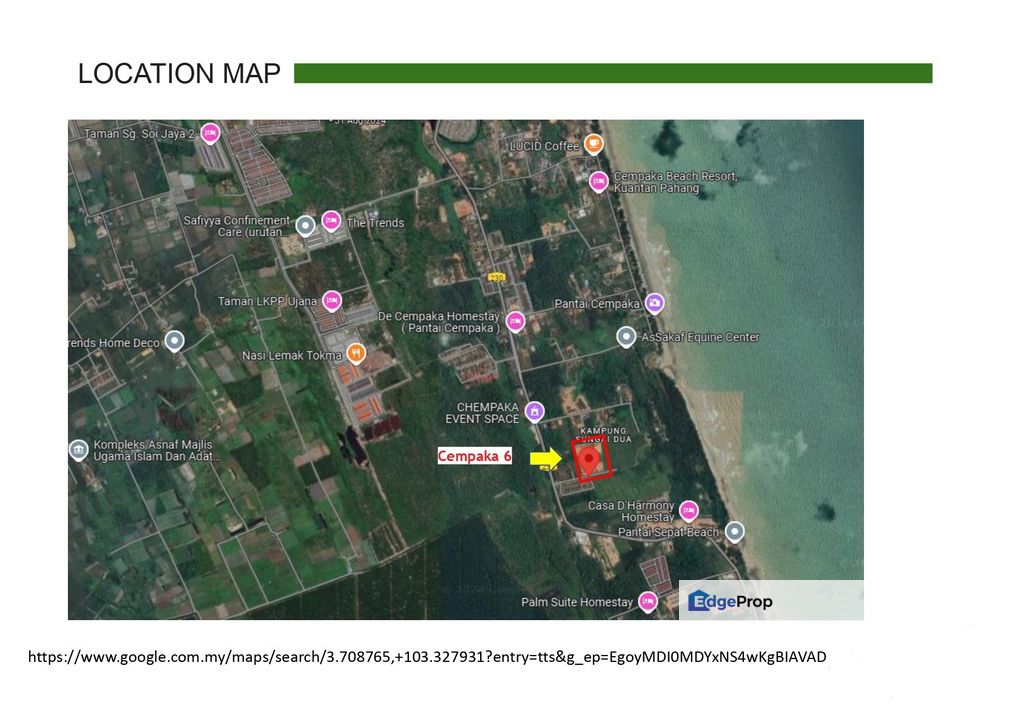The image size is (1019, 720).
Task: Open the Kompleks Asnaf Majlis Ugama pin
Action: 79,450
